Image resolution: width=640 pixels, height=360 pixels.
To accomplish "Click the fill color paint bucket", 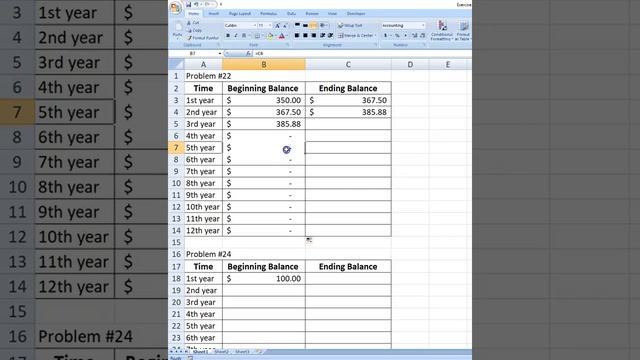I will (270, 36).
